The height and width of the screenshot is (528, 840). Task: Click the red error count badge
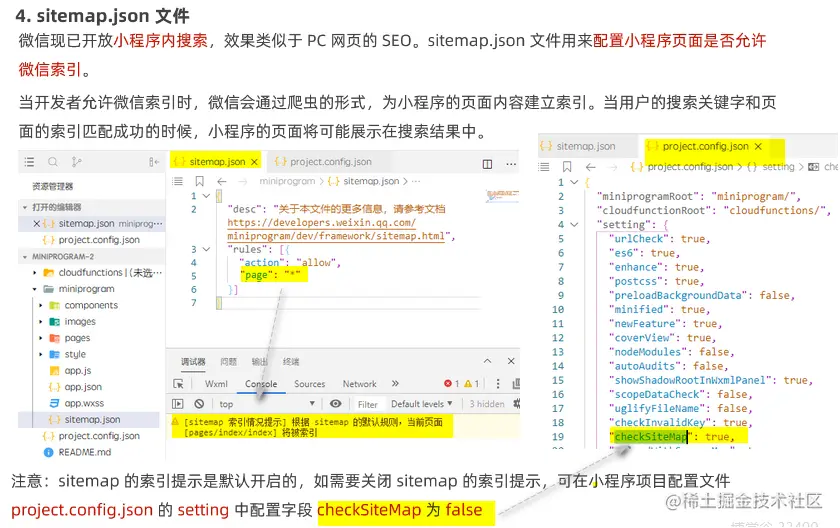(451, 383)
